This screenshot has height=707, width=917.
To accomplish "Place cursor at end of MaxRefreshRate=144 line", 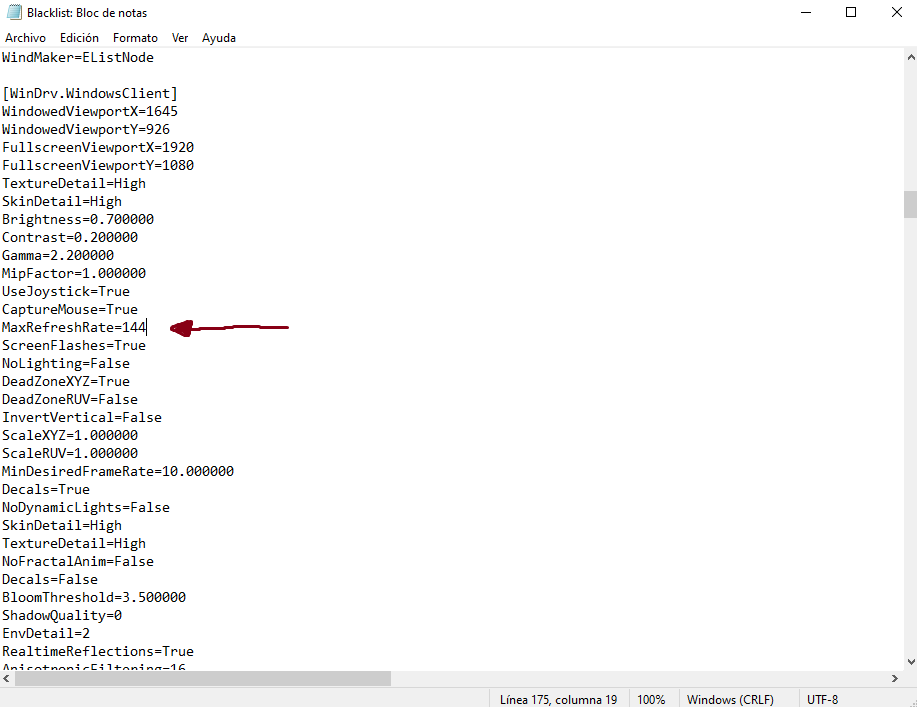I will [x=147, y=327].
